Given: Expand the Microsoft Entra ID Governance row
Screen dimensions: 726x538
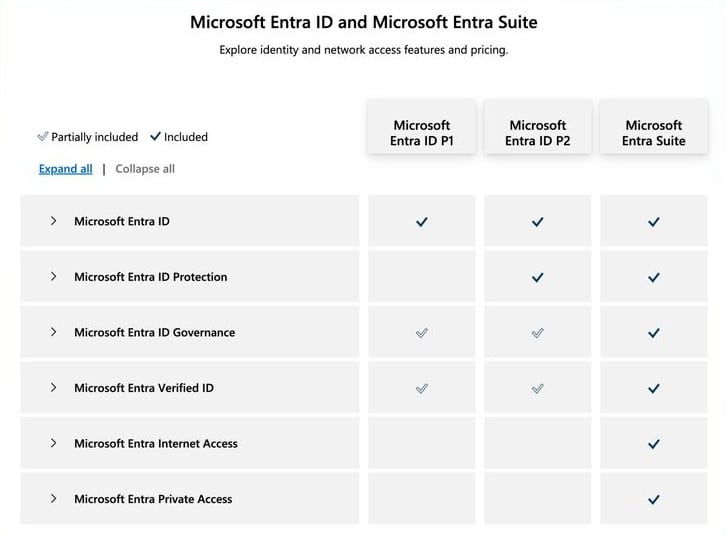Looking at the screenshot, I should coord(54,332).
